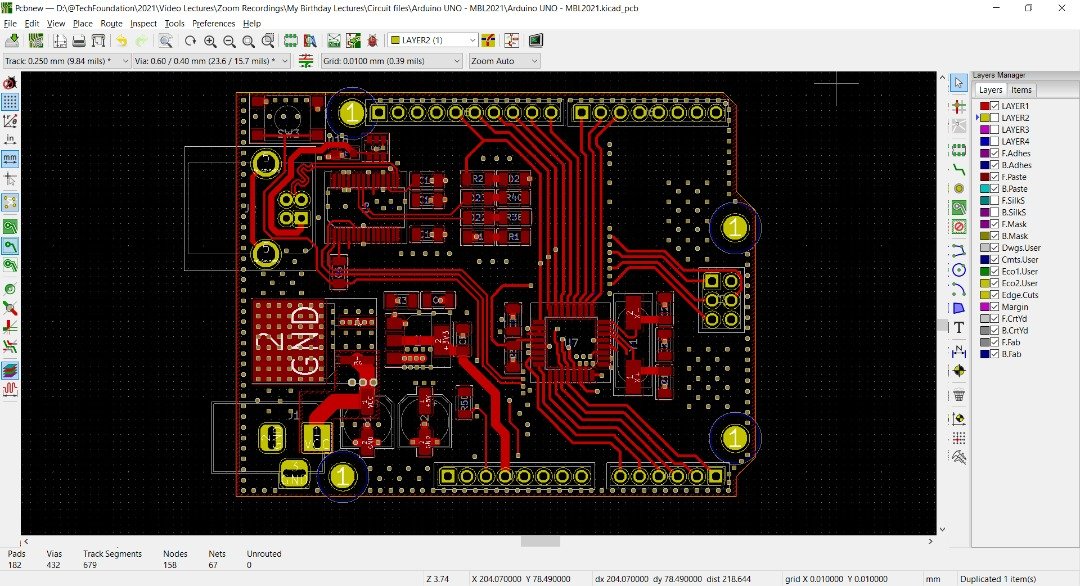Click the Eco1.User green color swatch
The width and height of the screenshot is (1080, 586).
tap(984, 271)
